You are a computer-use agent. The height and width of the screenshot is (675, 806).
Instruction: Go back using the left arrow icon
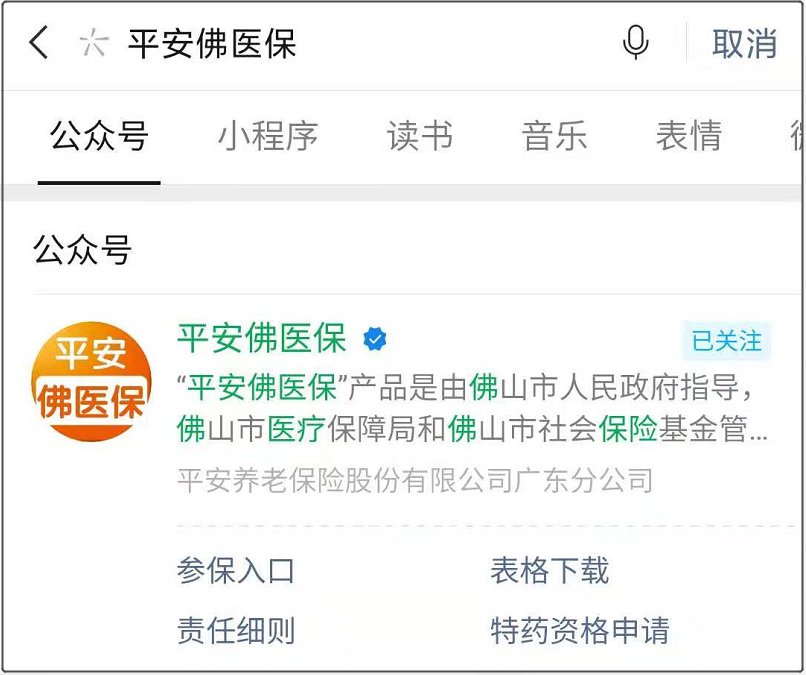coord(39,42)
